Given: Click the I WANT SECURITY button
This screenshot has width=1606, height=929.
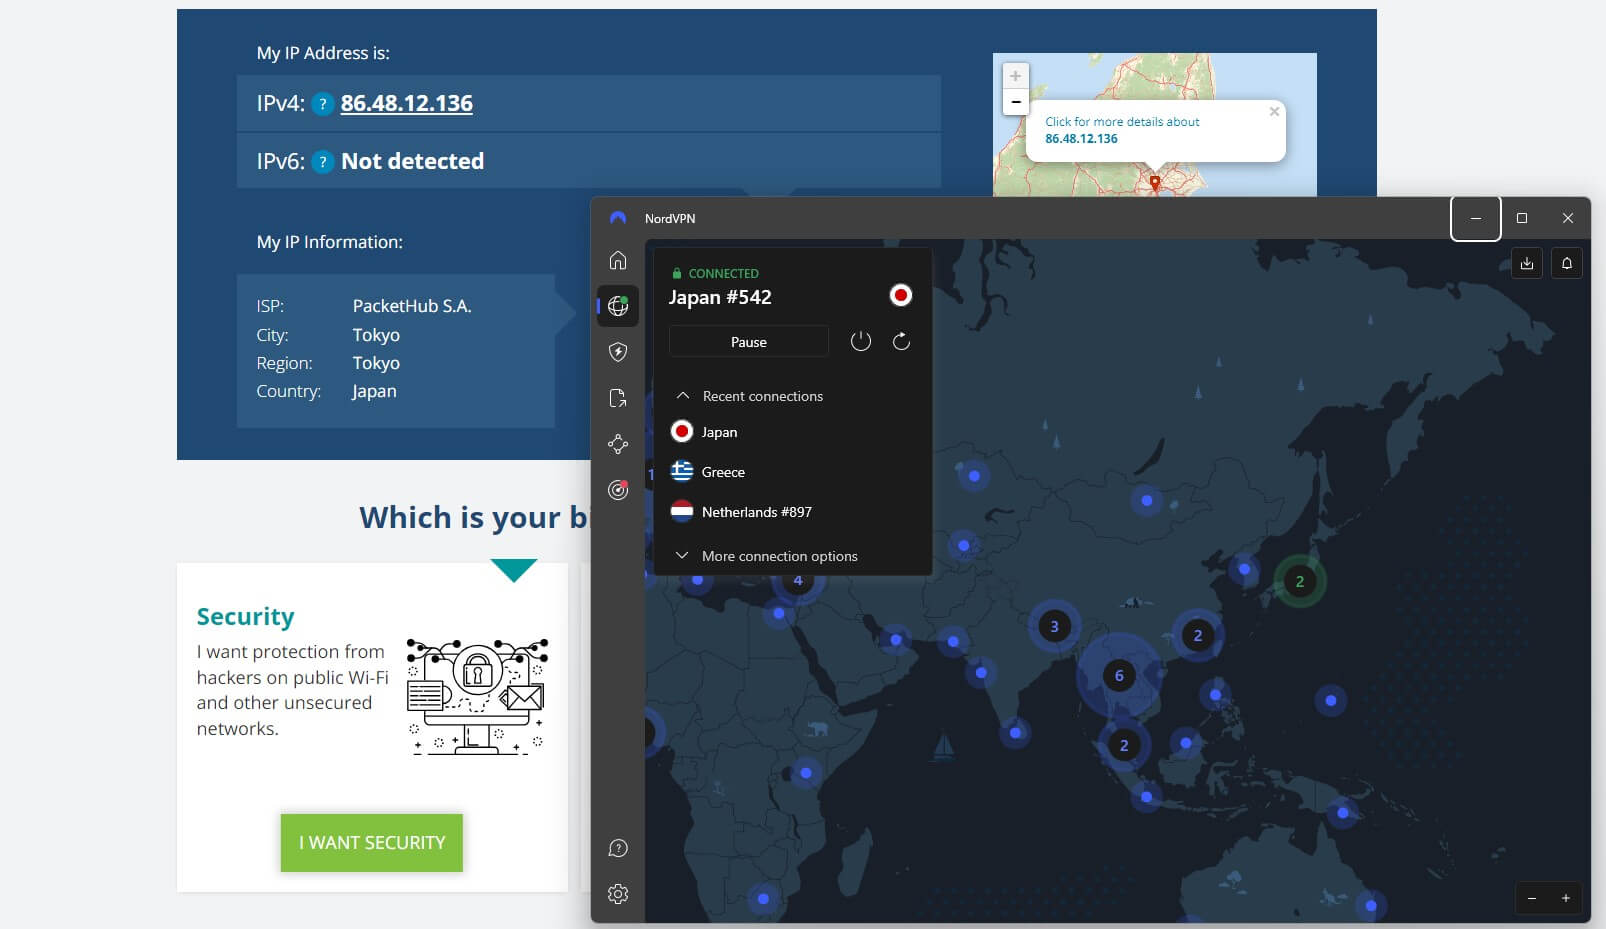Looking at the screenshot, I should (x=372, y=843).
